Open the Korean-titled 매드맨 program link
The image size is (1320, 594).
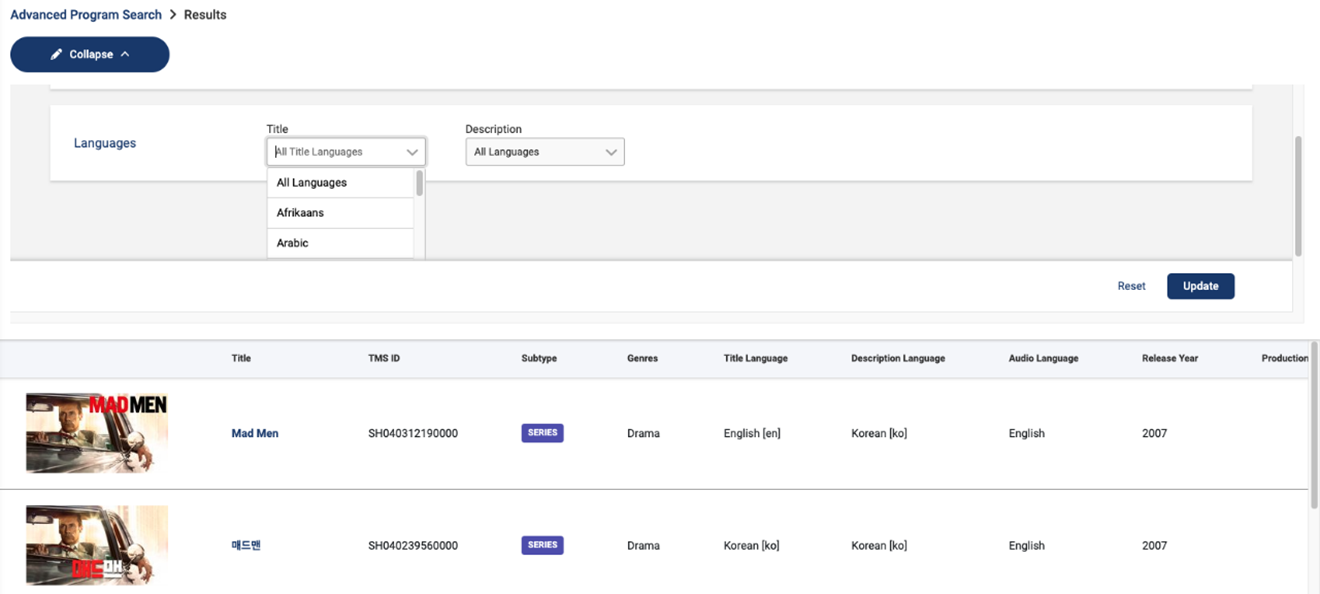tap(246, 545)
